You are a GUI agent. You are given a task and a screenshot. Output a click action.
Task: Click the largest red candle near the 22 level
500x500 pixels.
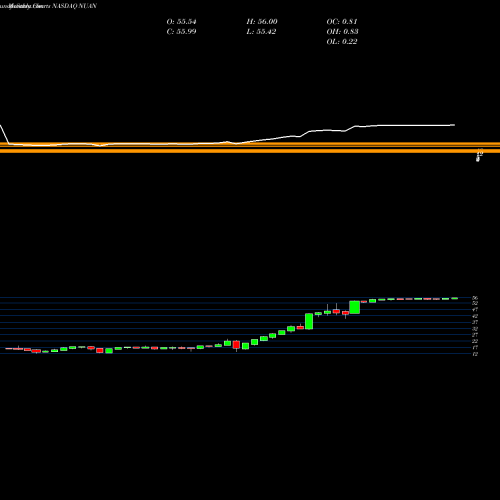[x=236, y=345]
